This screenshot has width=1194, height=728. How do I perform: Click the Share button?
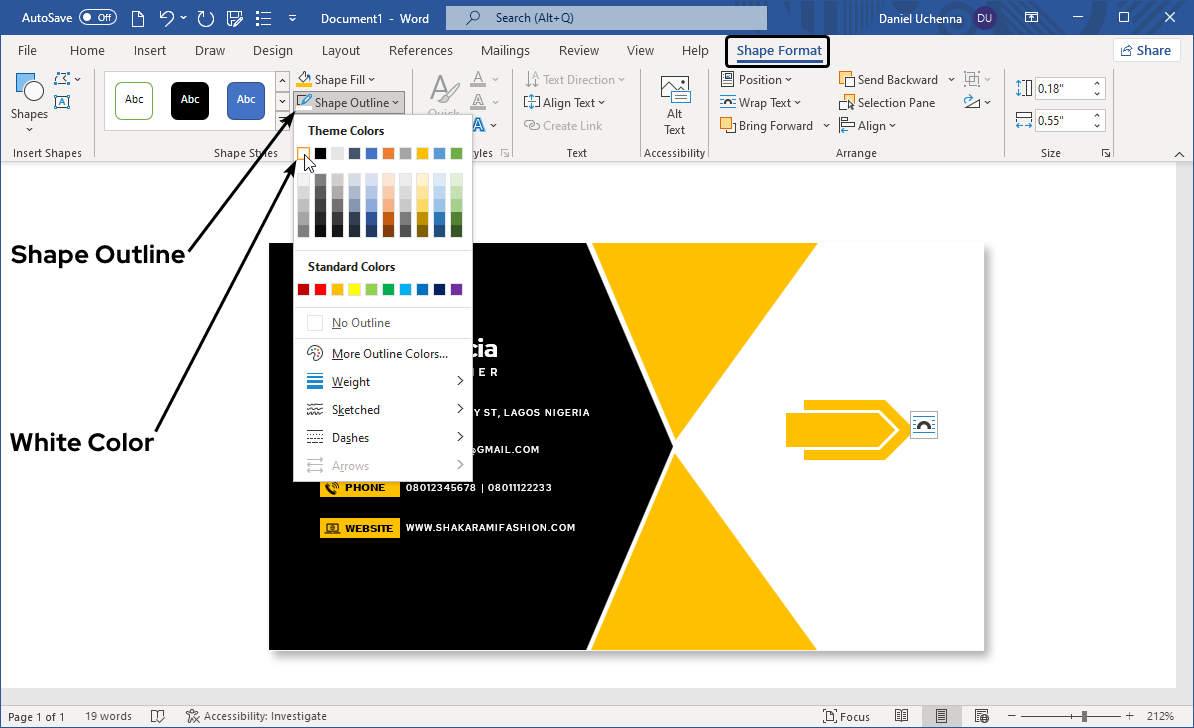1145,51
